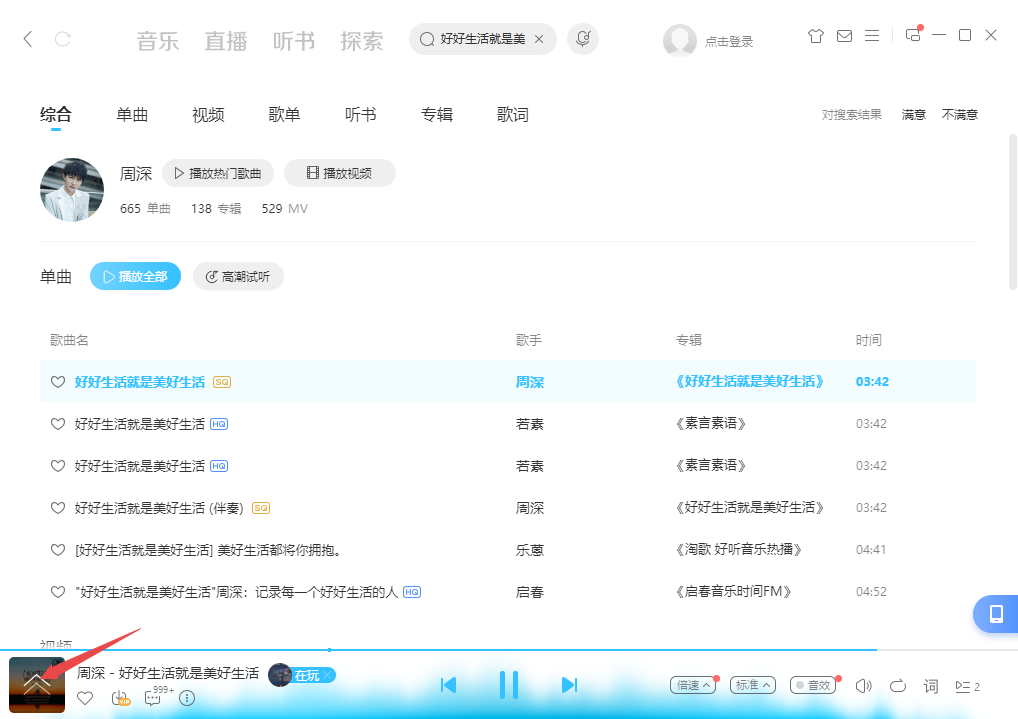The image size is (1018, 719).
Task: Toggle mini-mode with the window switch icon
Action: (912, 35)
